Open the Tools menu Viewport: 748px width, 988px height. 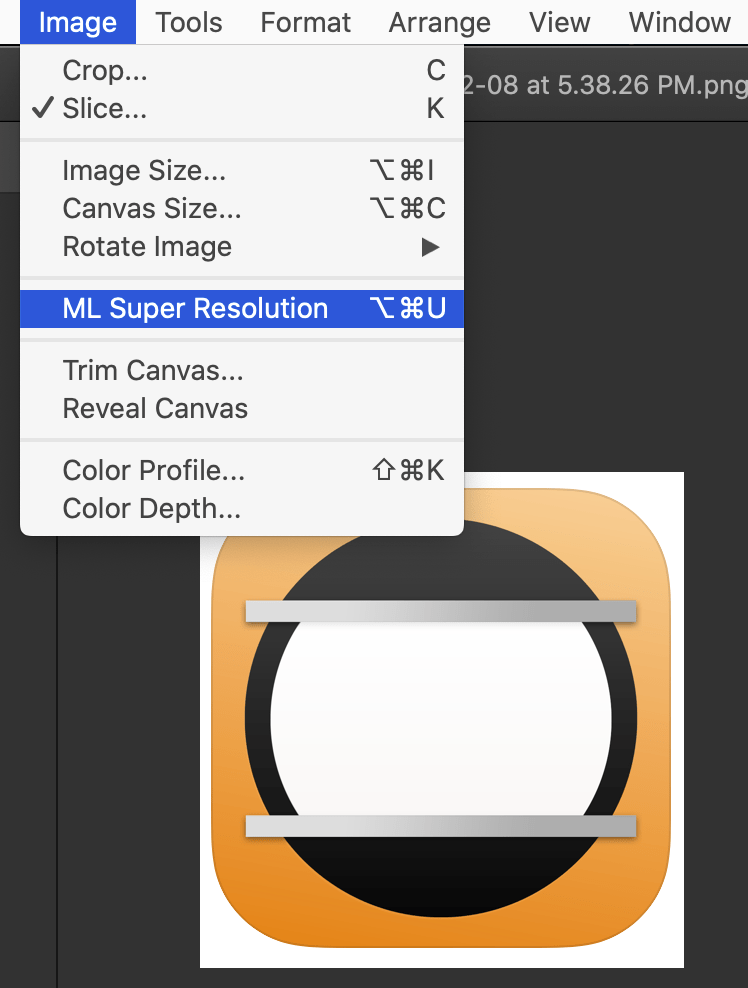click(x=189, y=23)
